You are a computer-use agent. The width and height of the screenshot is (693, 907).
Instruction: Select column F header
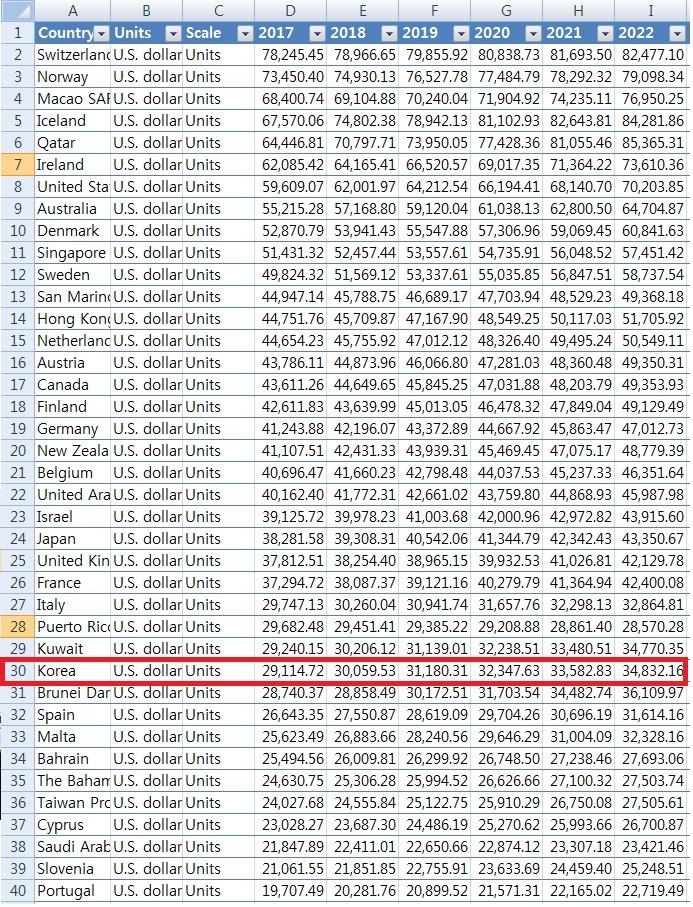[434, 10]
